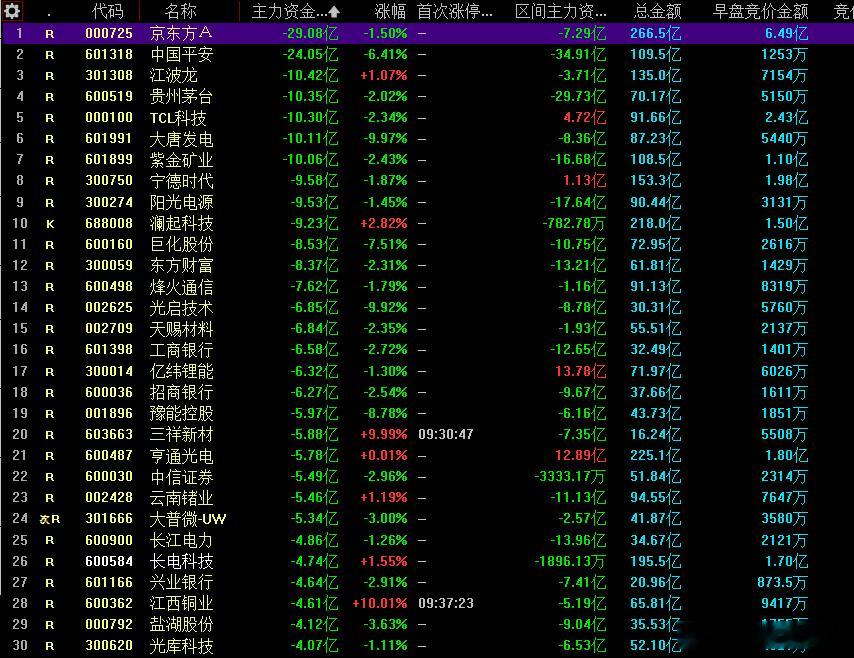The height and width of the screenshot is (658, 854).
Task: Select stock 阳光电源
Action: pyautogui.click(x=181, y=202)
